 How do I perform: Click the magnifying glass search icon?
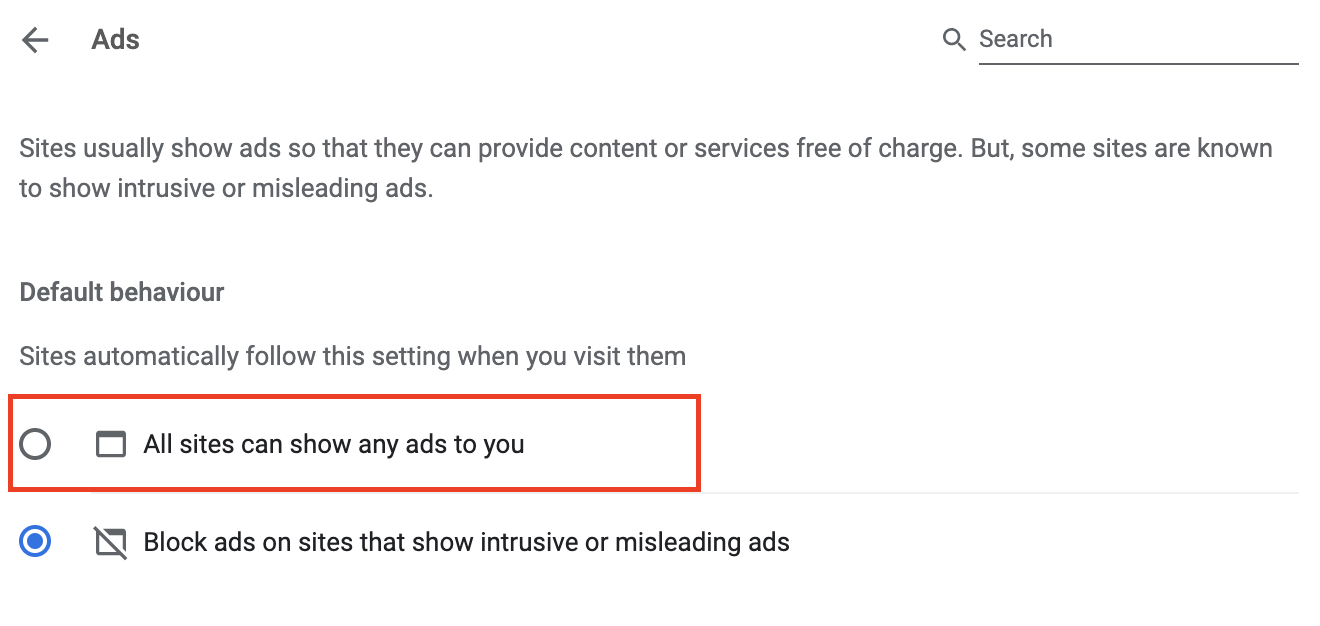954,40
